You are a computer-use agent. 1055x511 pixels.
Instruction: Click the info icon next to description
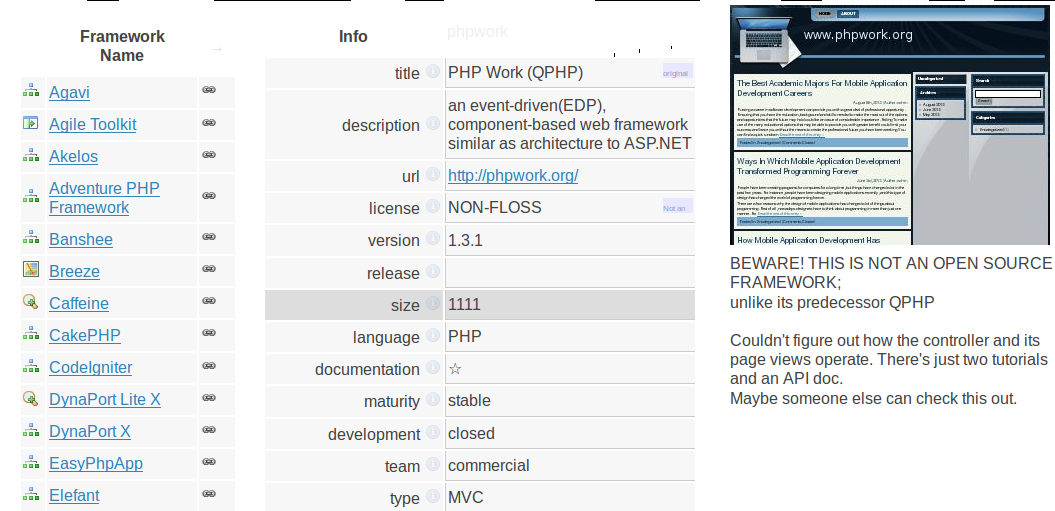pyautogui.click(x=433, y=123)
